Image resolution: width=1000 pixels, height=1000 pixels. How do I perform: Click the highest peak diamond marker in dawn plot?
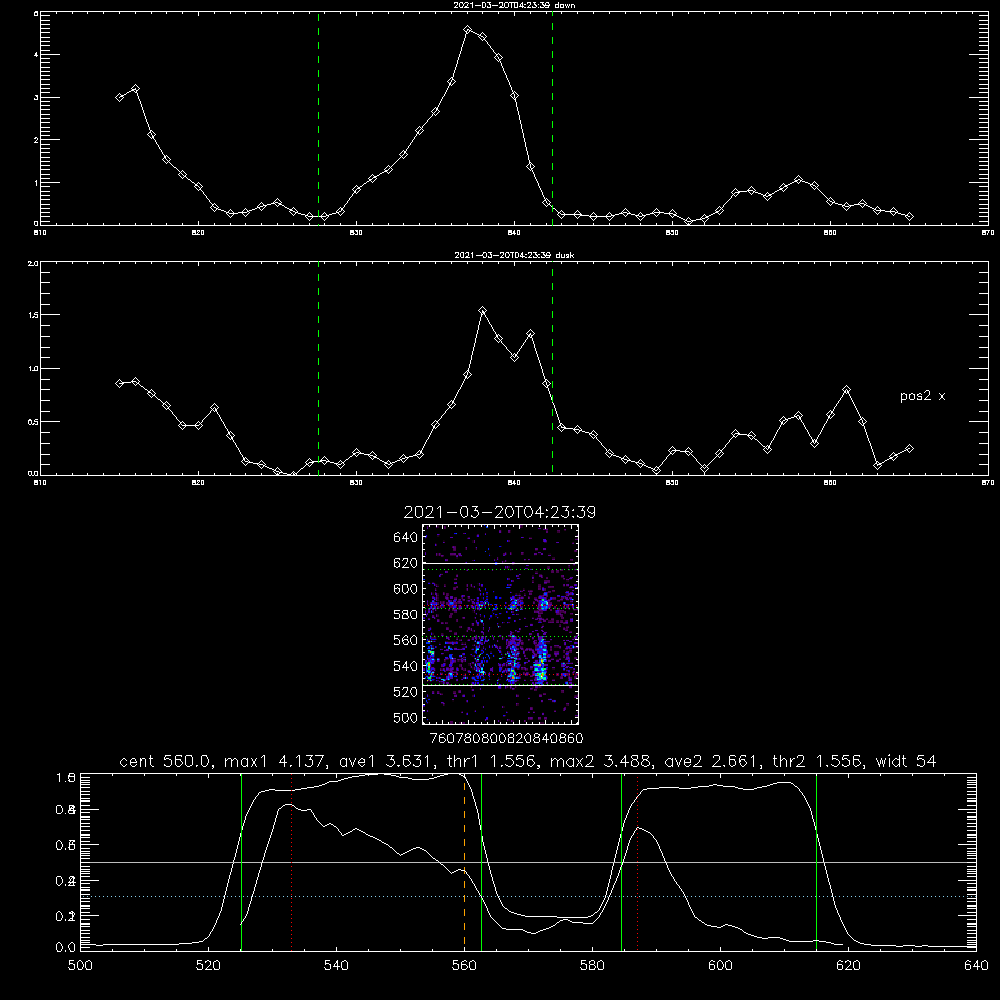pyautogui.click(x=467, y=29)
